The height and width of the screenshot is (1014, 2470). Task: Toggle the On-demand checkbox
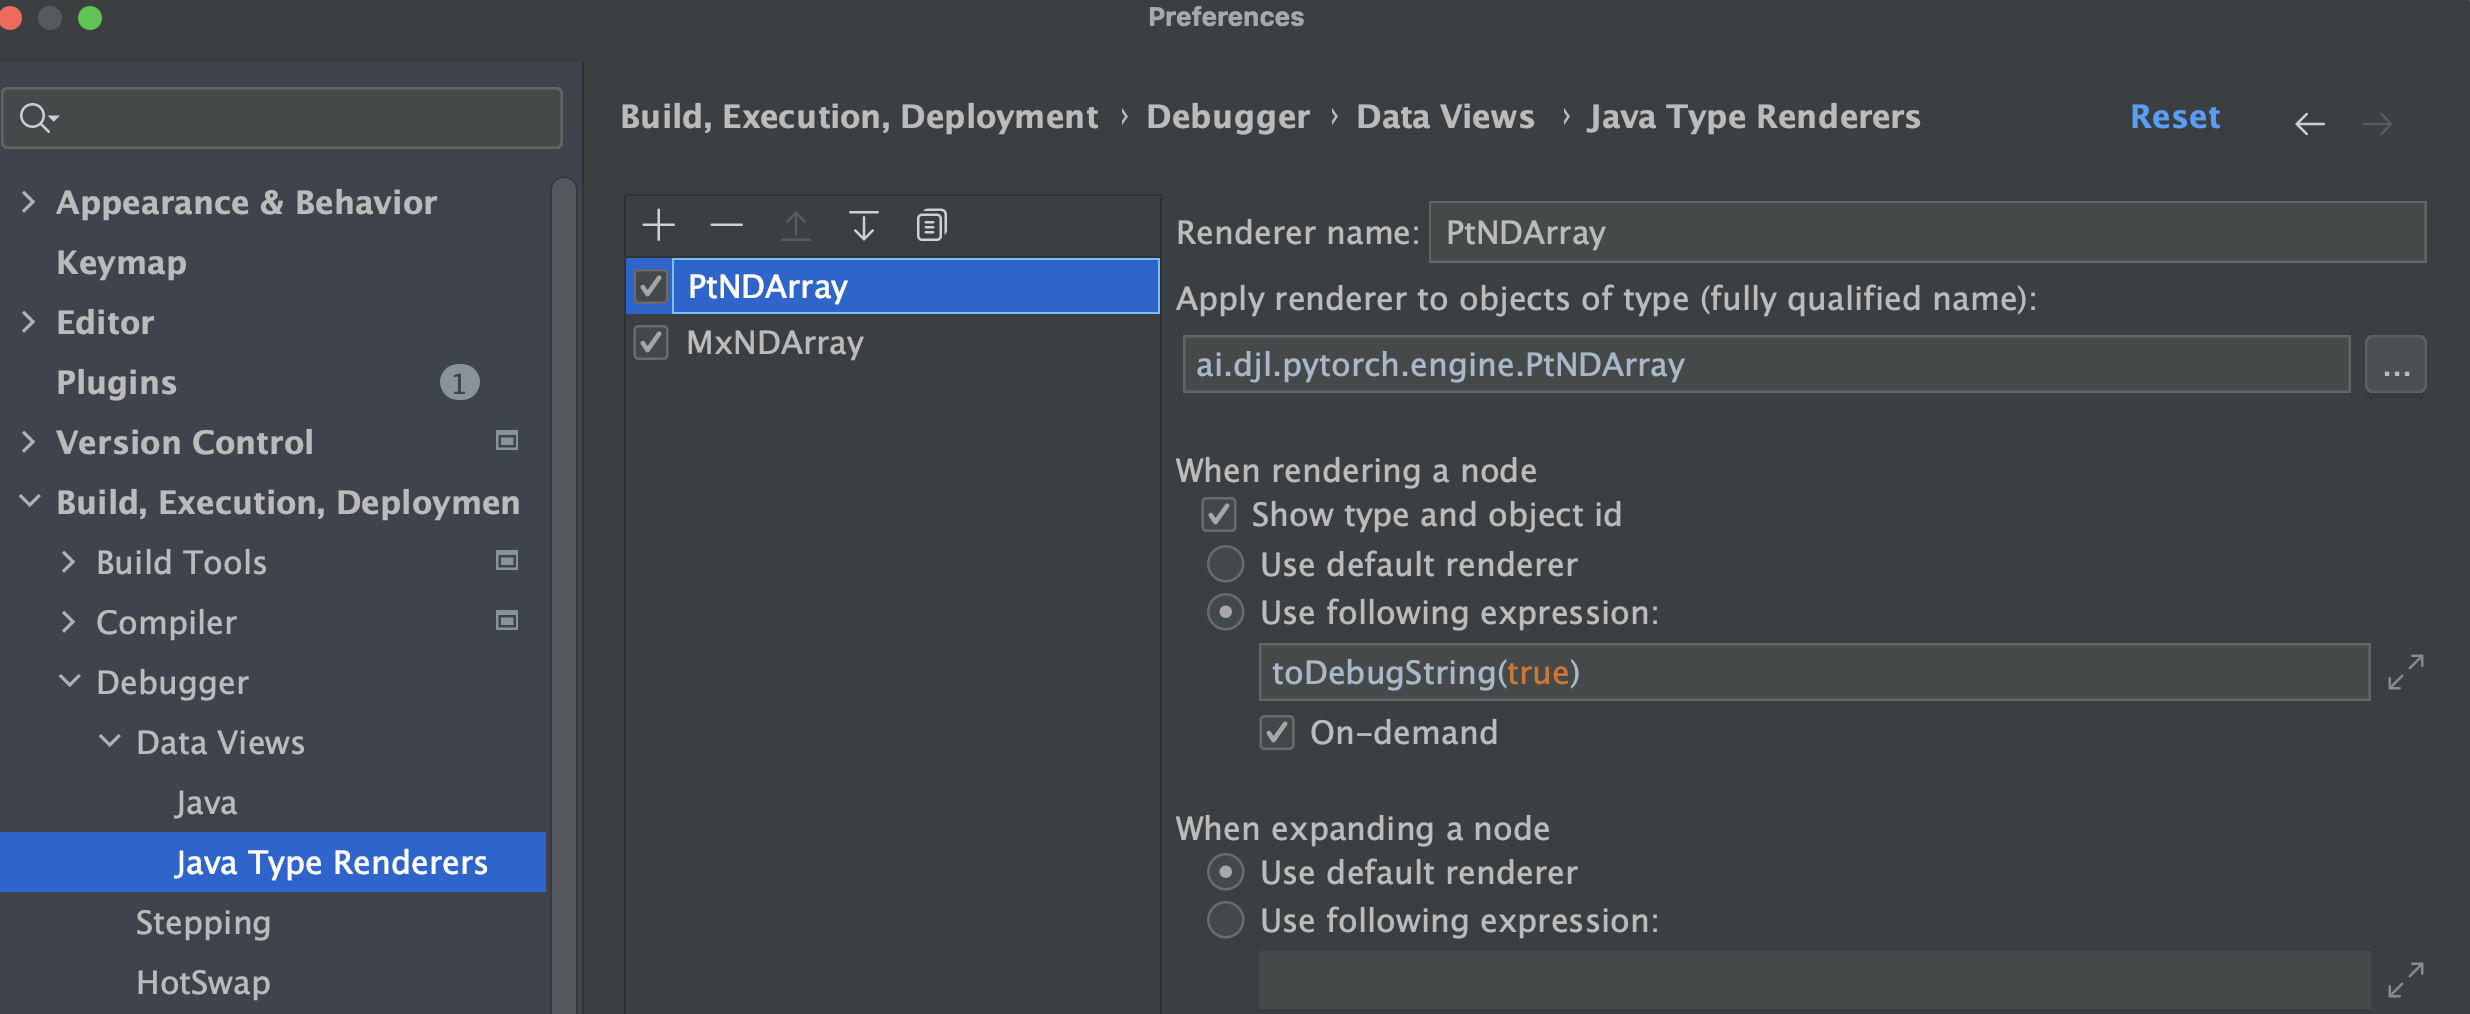pyautogui.click(x=1277, y=733)
